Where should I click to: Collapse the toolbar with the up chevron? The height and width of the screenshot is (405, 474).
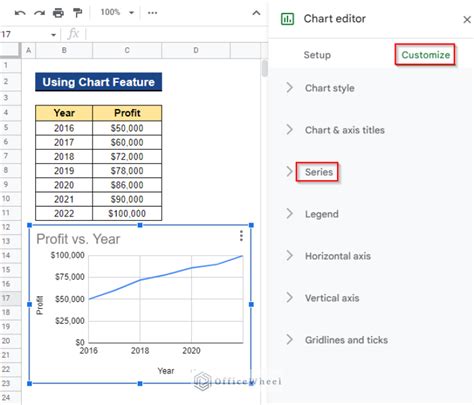click(256, 13)
